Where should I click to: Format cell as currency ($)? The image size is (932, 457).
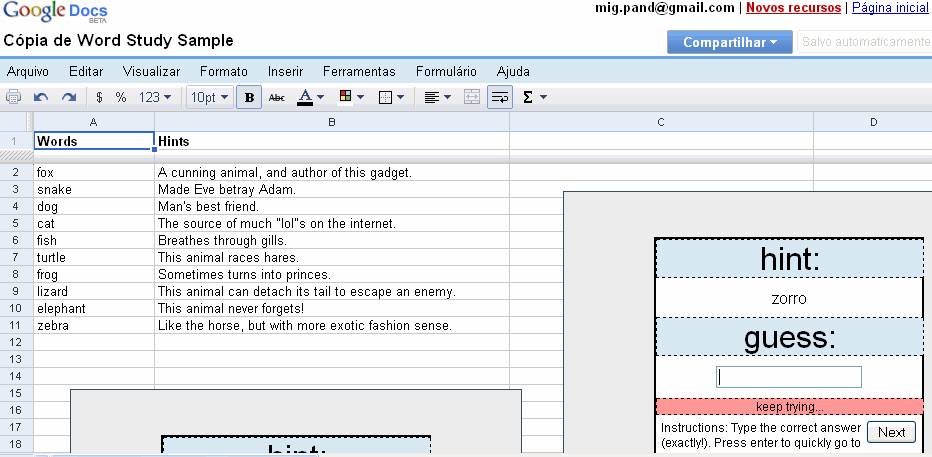pos(99,97)
